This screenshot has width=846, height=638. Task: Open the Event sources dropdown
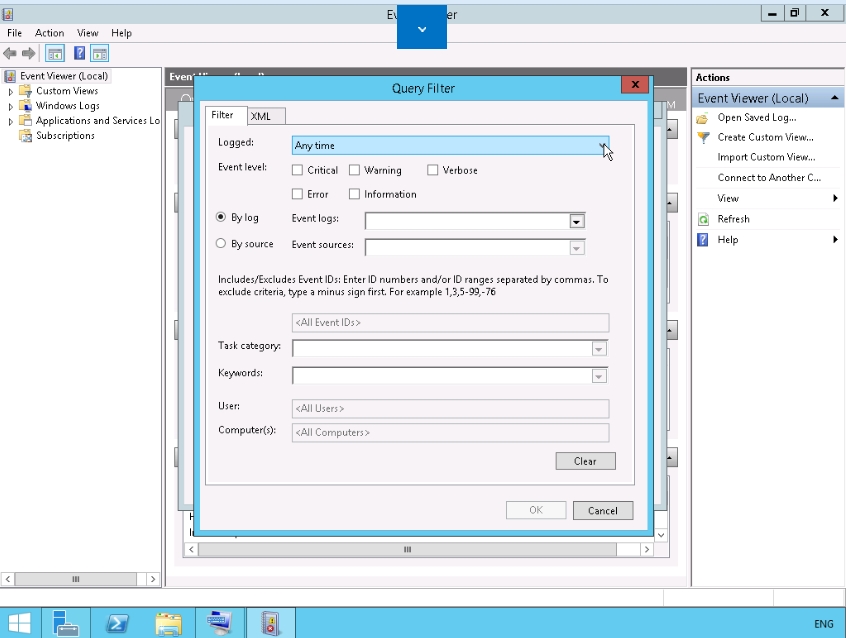coord(577,248)
